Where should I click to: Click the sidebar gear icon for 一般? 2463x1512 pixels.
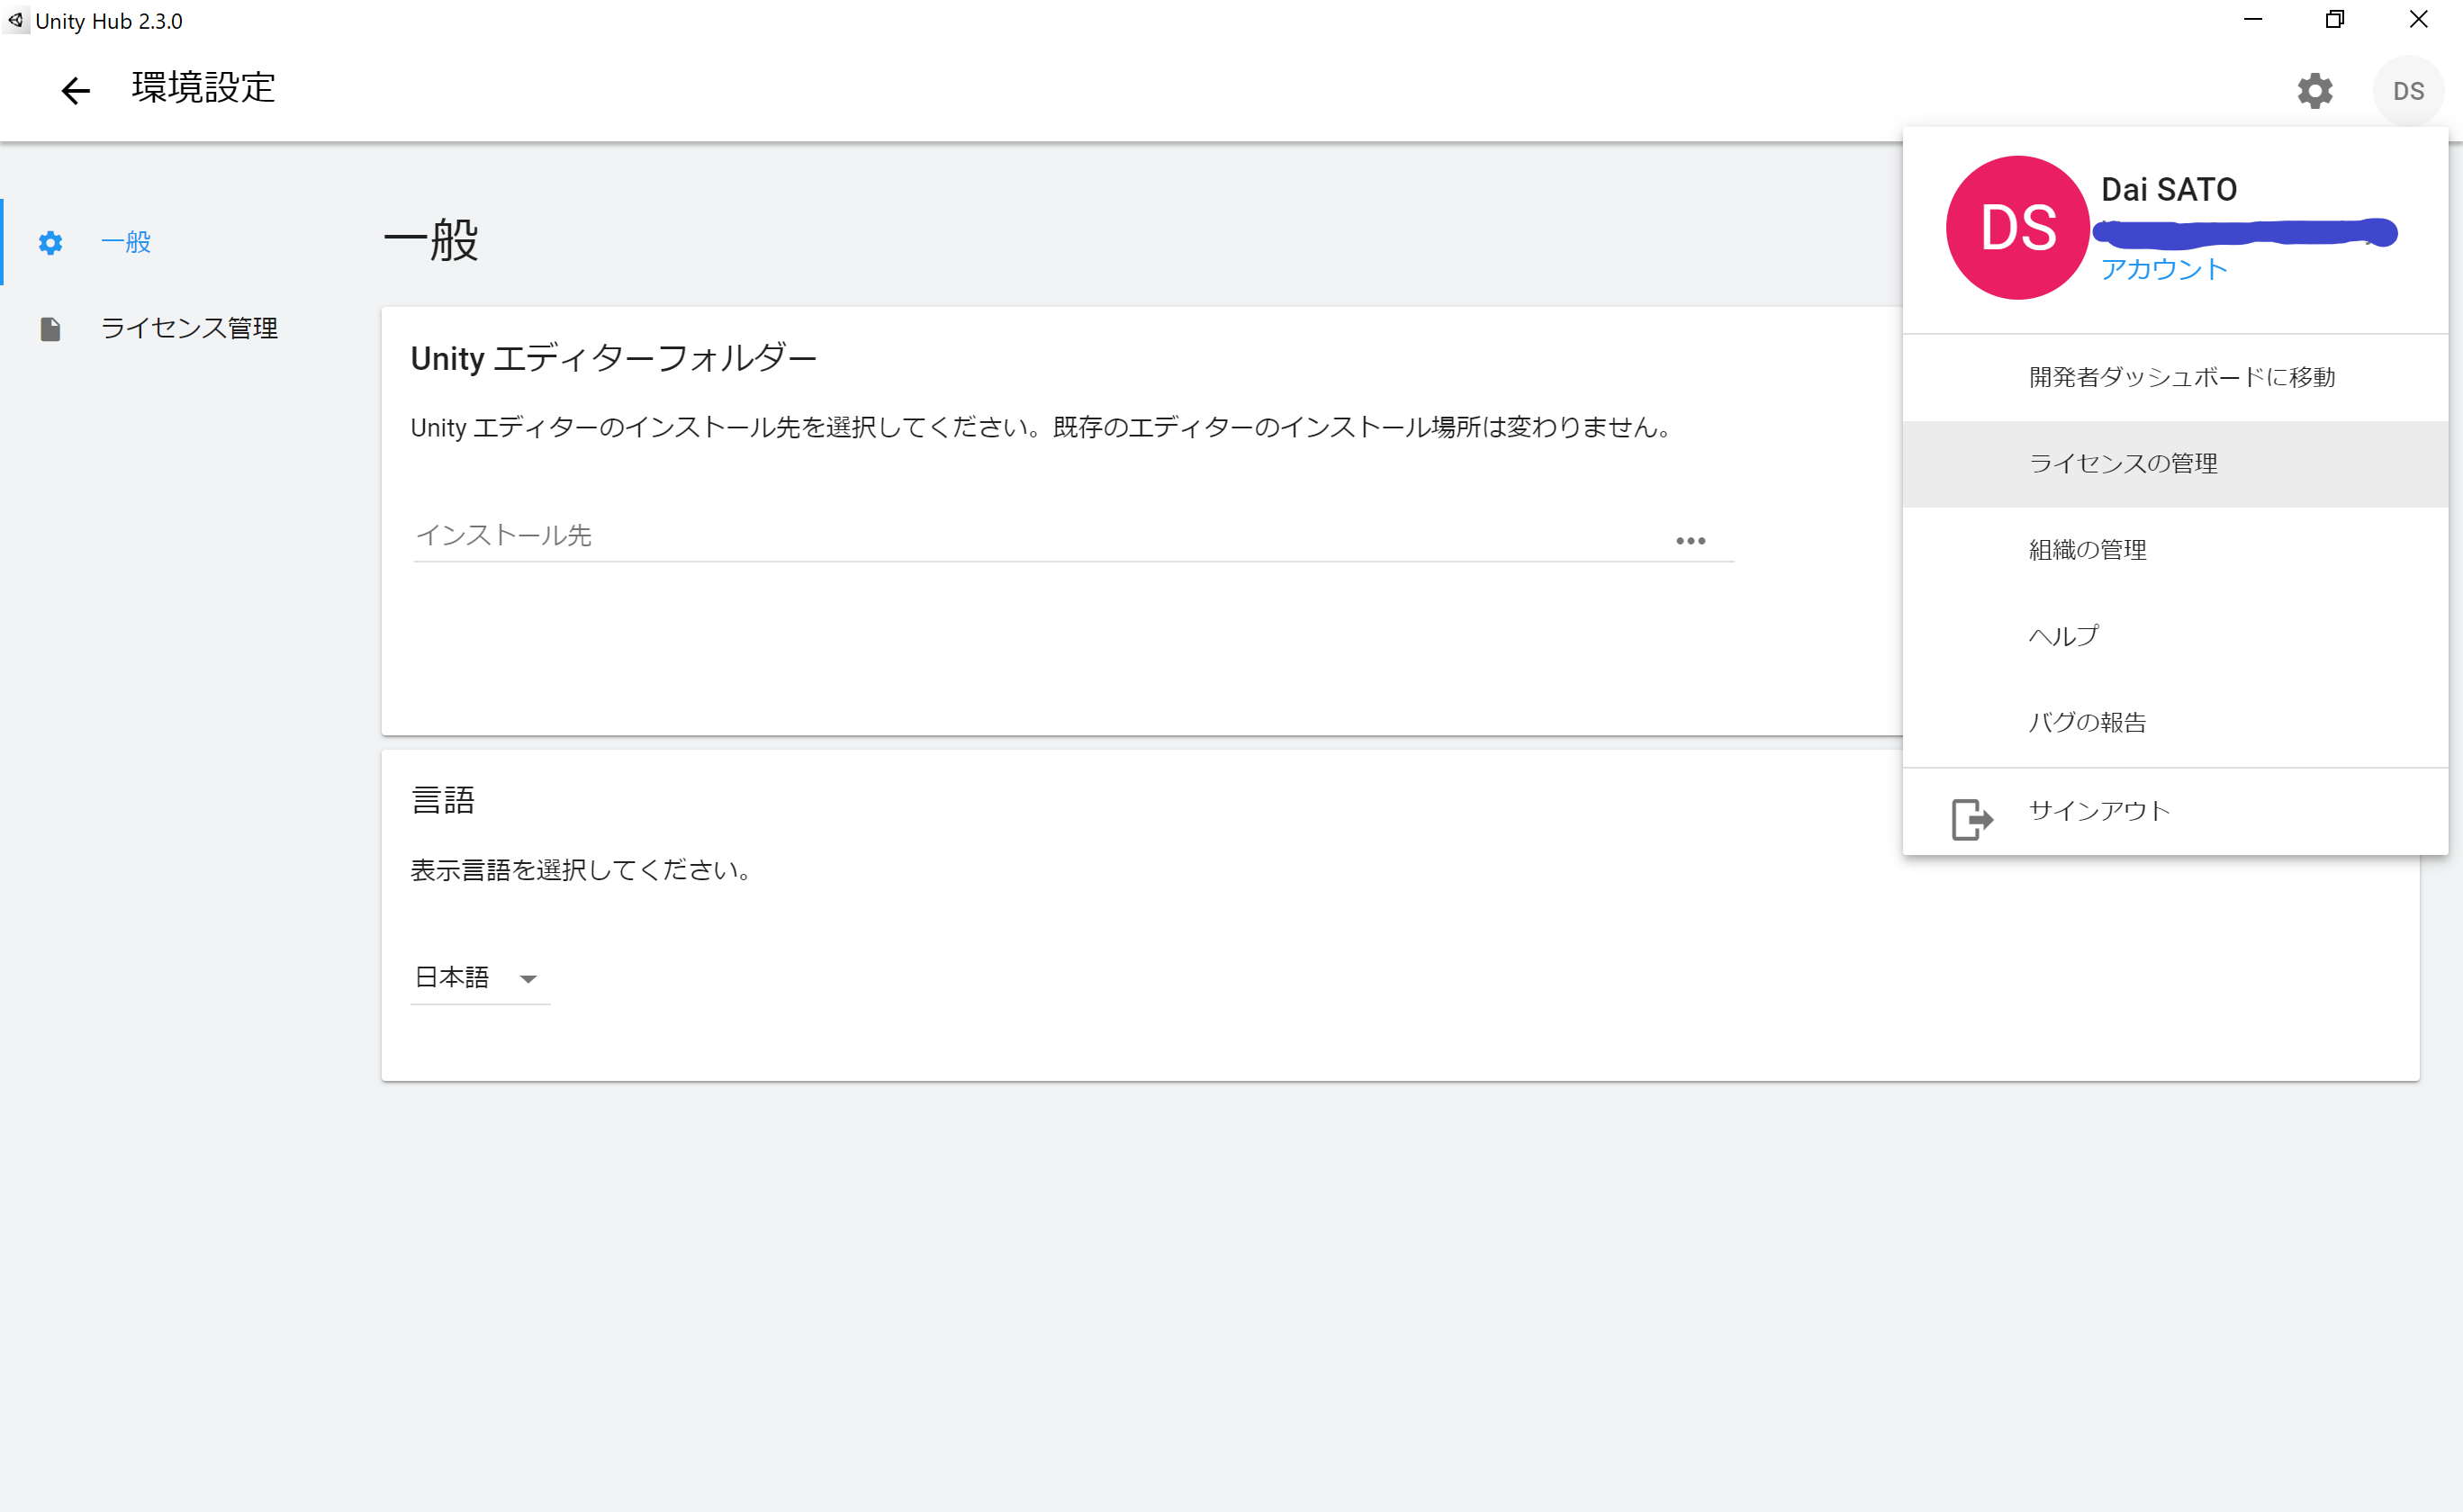point(50,243)
